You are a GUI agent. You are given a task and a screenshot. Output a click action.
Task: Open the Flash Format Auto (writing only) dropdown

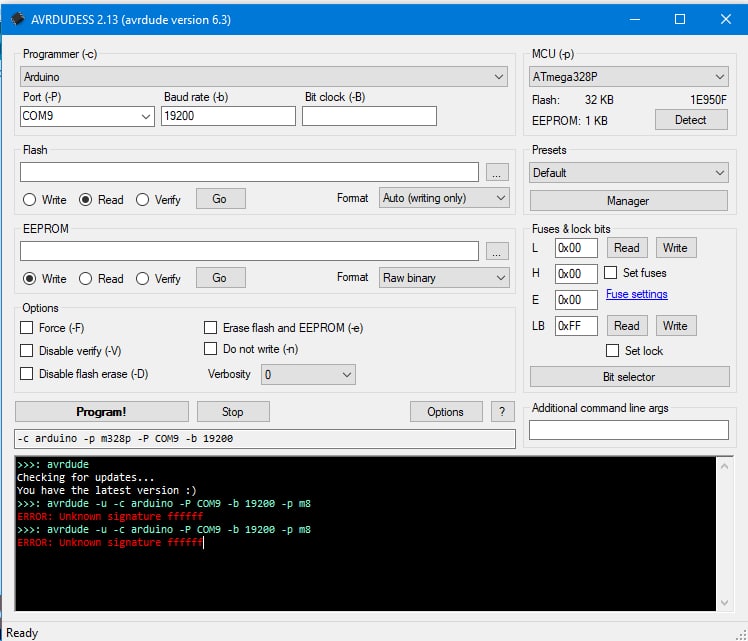[x=444, y=198]
